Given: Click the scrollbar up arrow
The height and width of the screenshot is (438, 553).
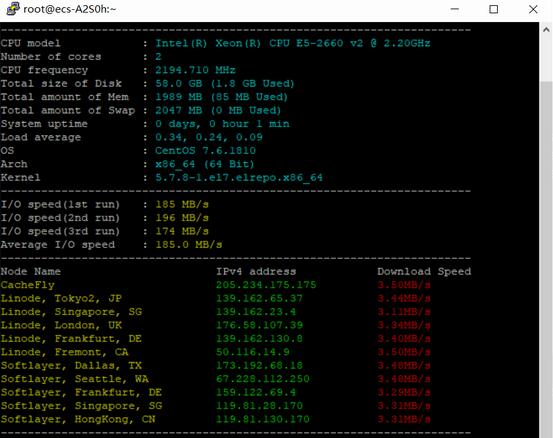Looking at the screenshot, I should pos(546,30).
